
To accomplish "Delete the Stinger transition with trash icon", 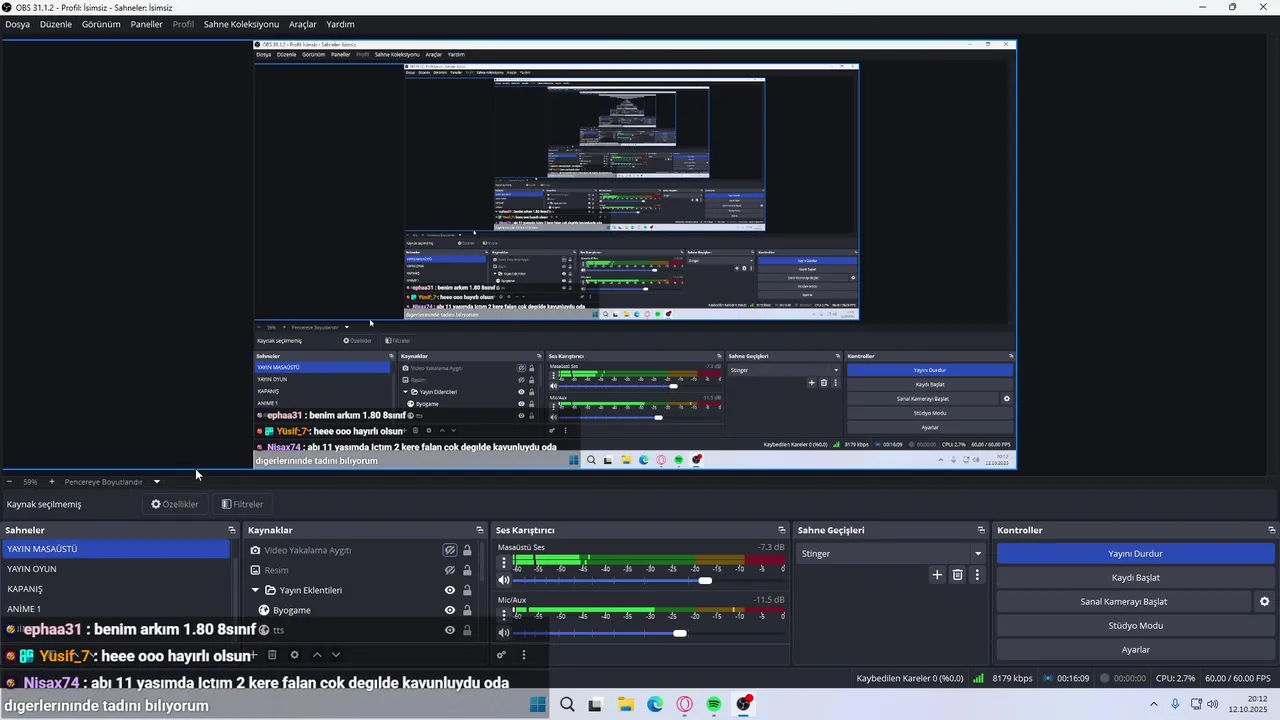I will click(x=957, y=575).
